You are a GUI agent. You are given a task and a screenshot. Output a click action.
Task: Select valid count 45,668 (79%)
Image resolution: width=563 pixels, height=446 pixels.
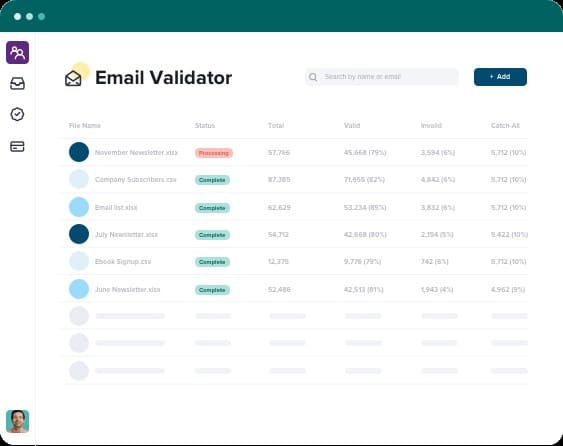tap(365, 153)
